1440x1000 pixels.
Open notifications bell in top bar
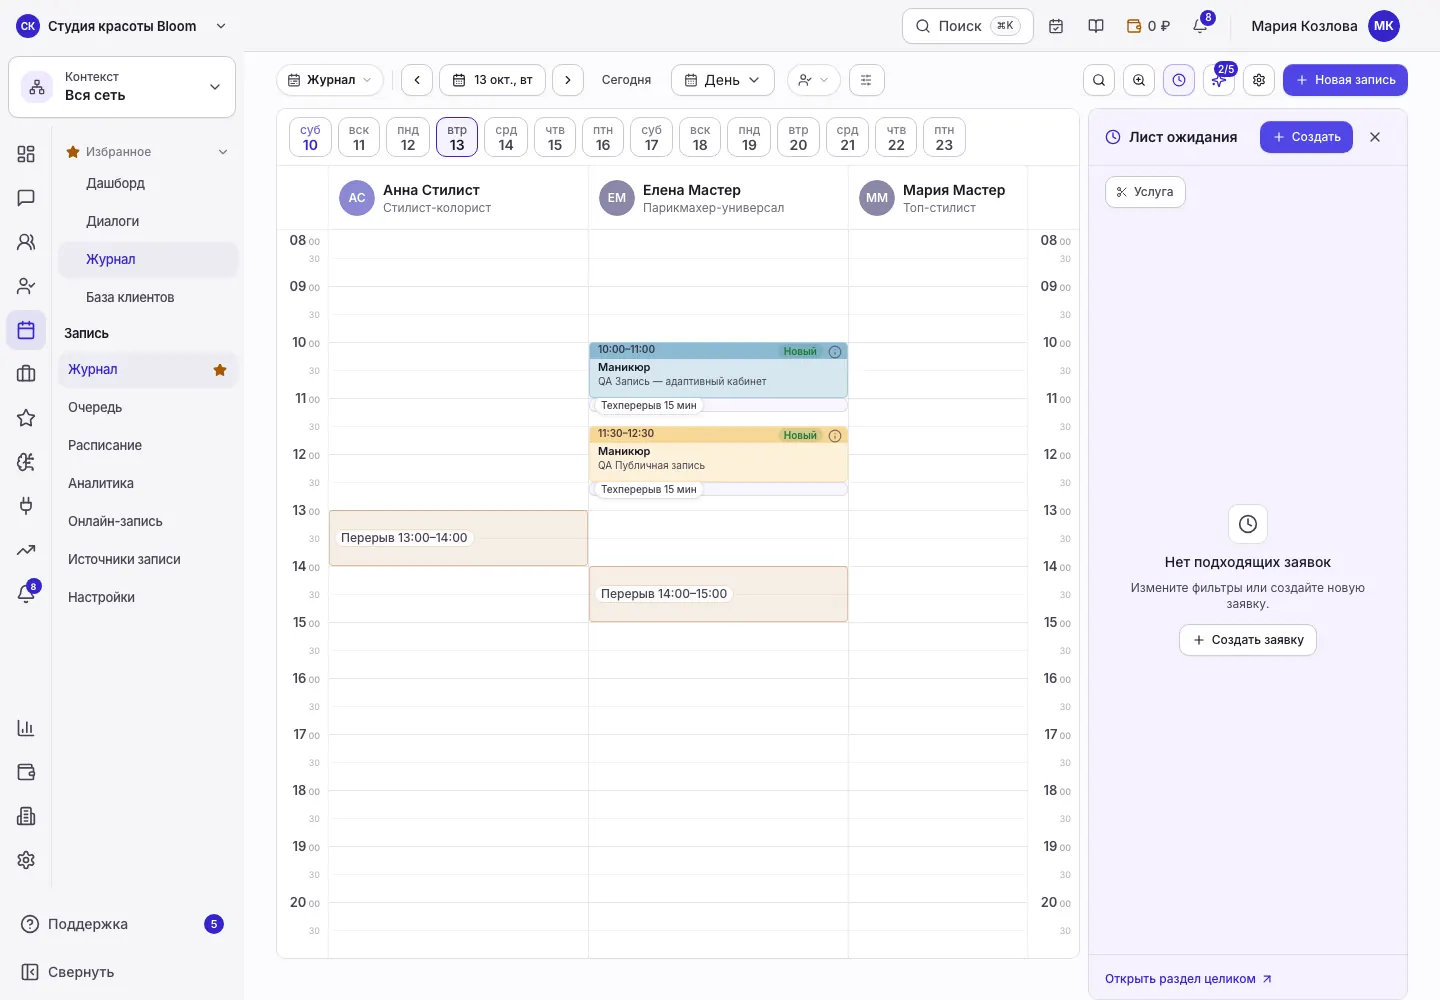click(x=1201, y=26)
